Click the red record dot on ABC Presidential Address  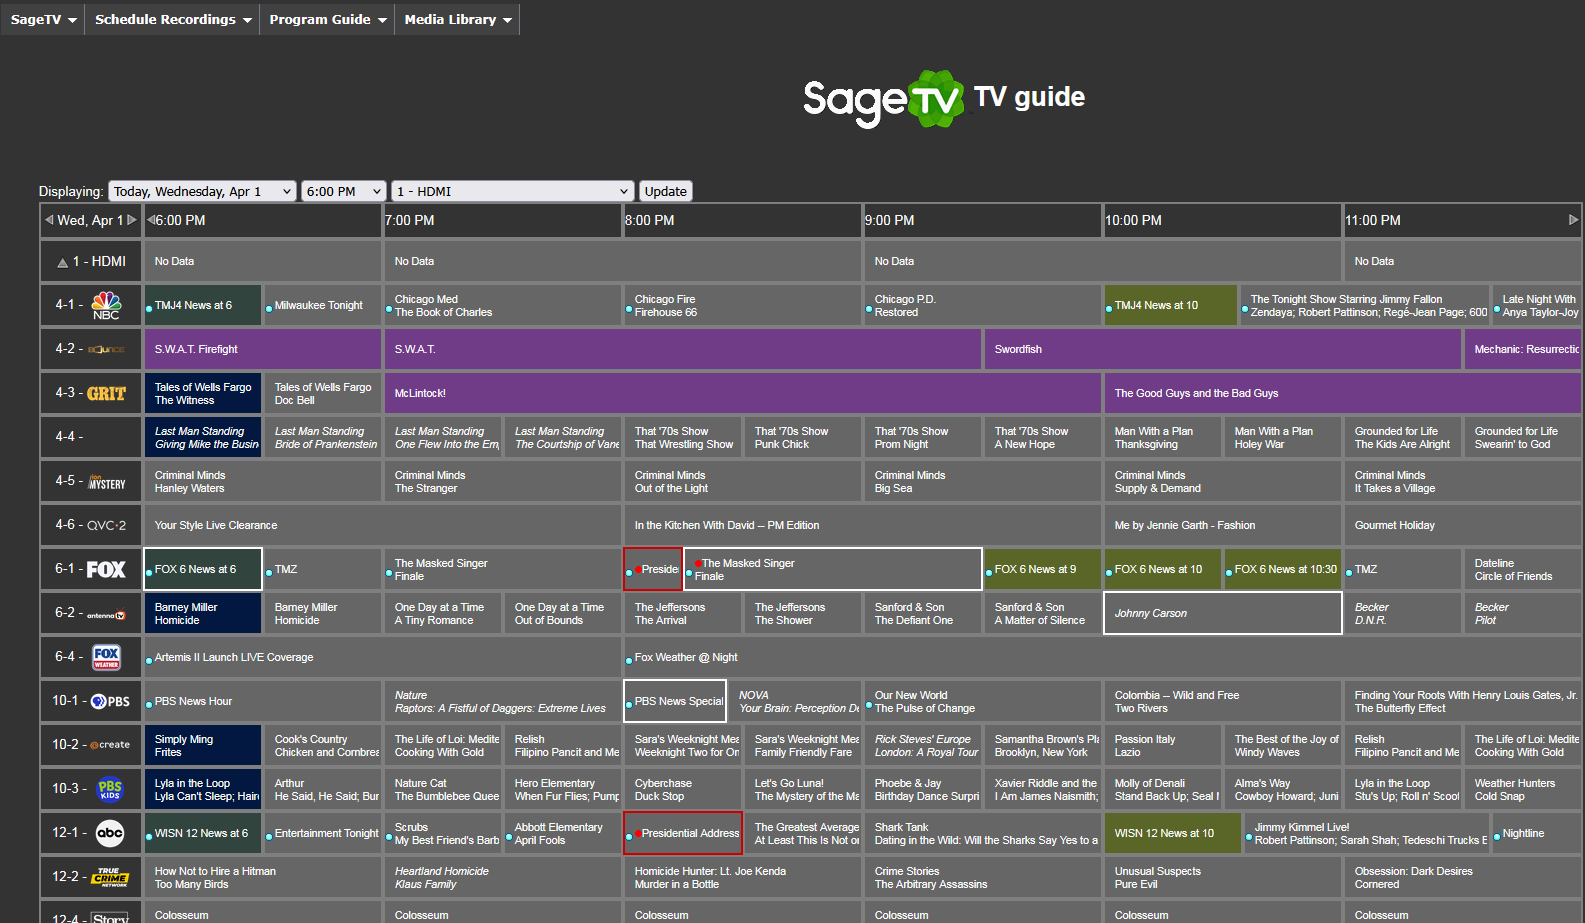click(x=637, y=834)
